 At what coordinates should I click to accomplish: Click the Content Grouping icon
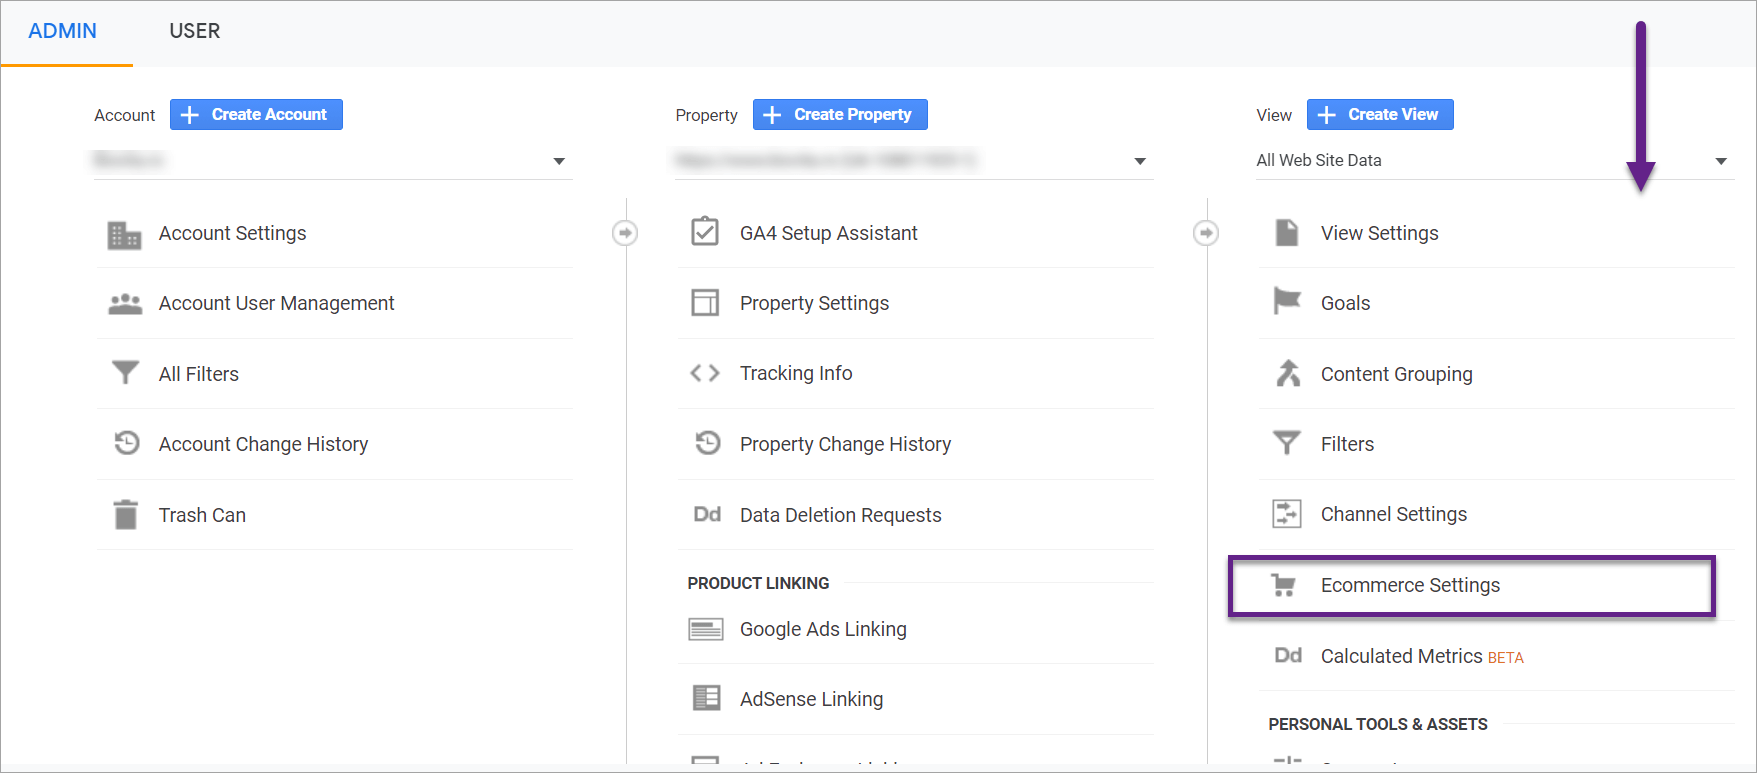tap(1287, 373)
